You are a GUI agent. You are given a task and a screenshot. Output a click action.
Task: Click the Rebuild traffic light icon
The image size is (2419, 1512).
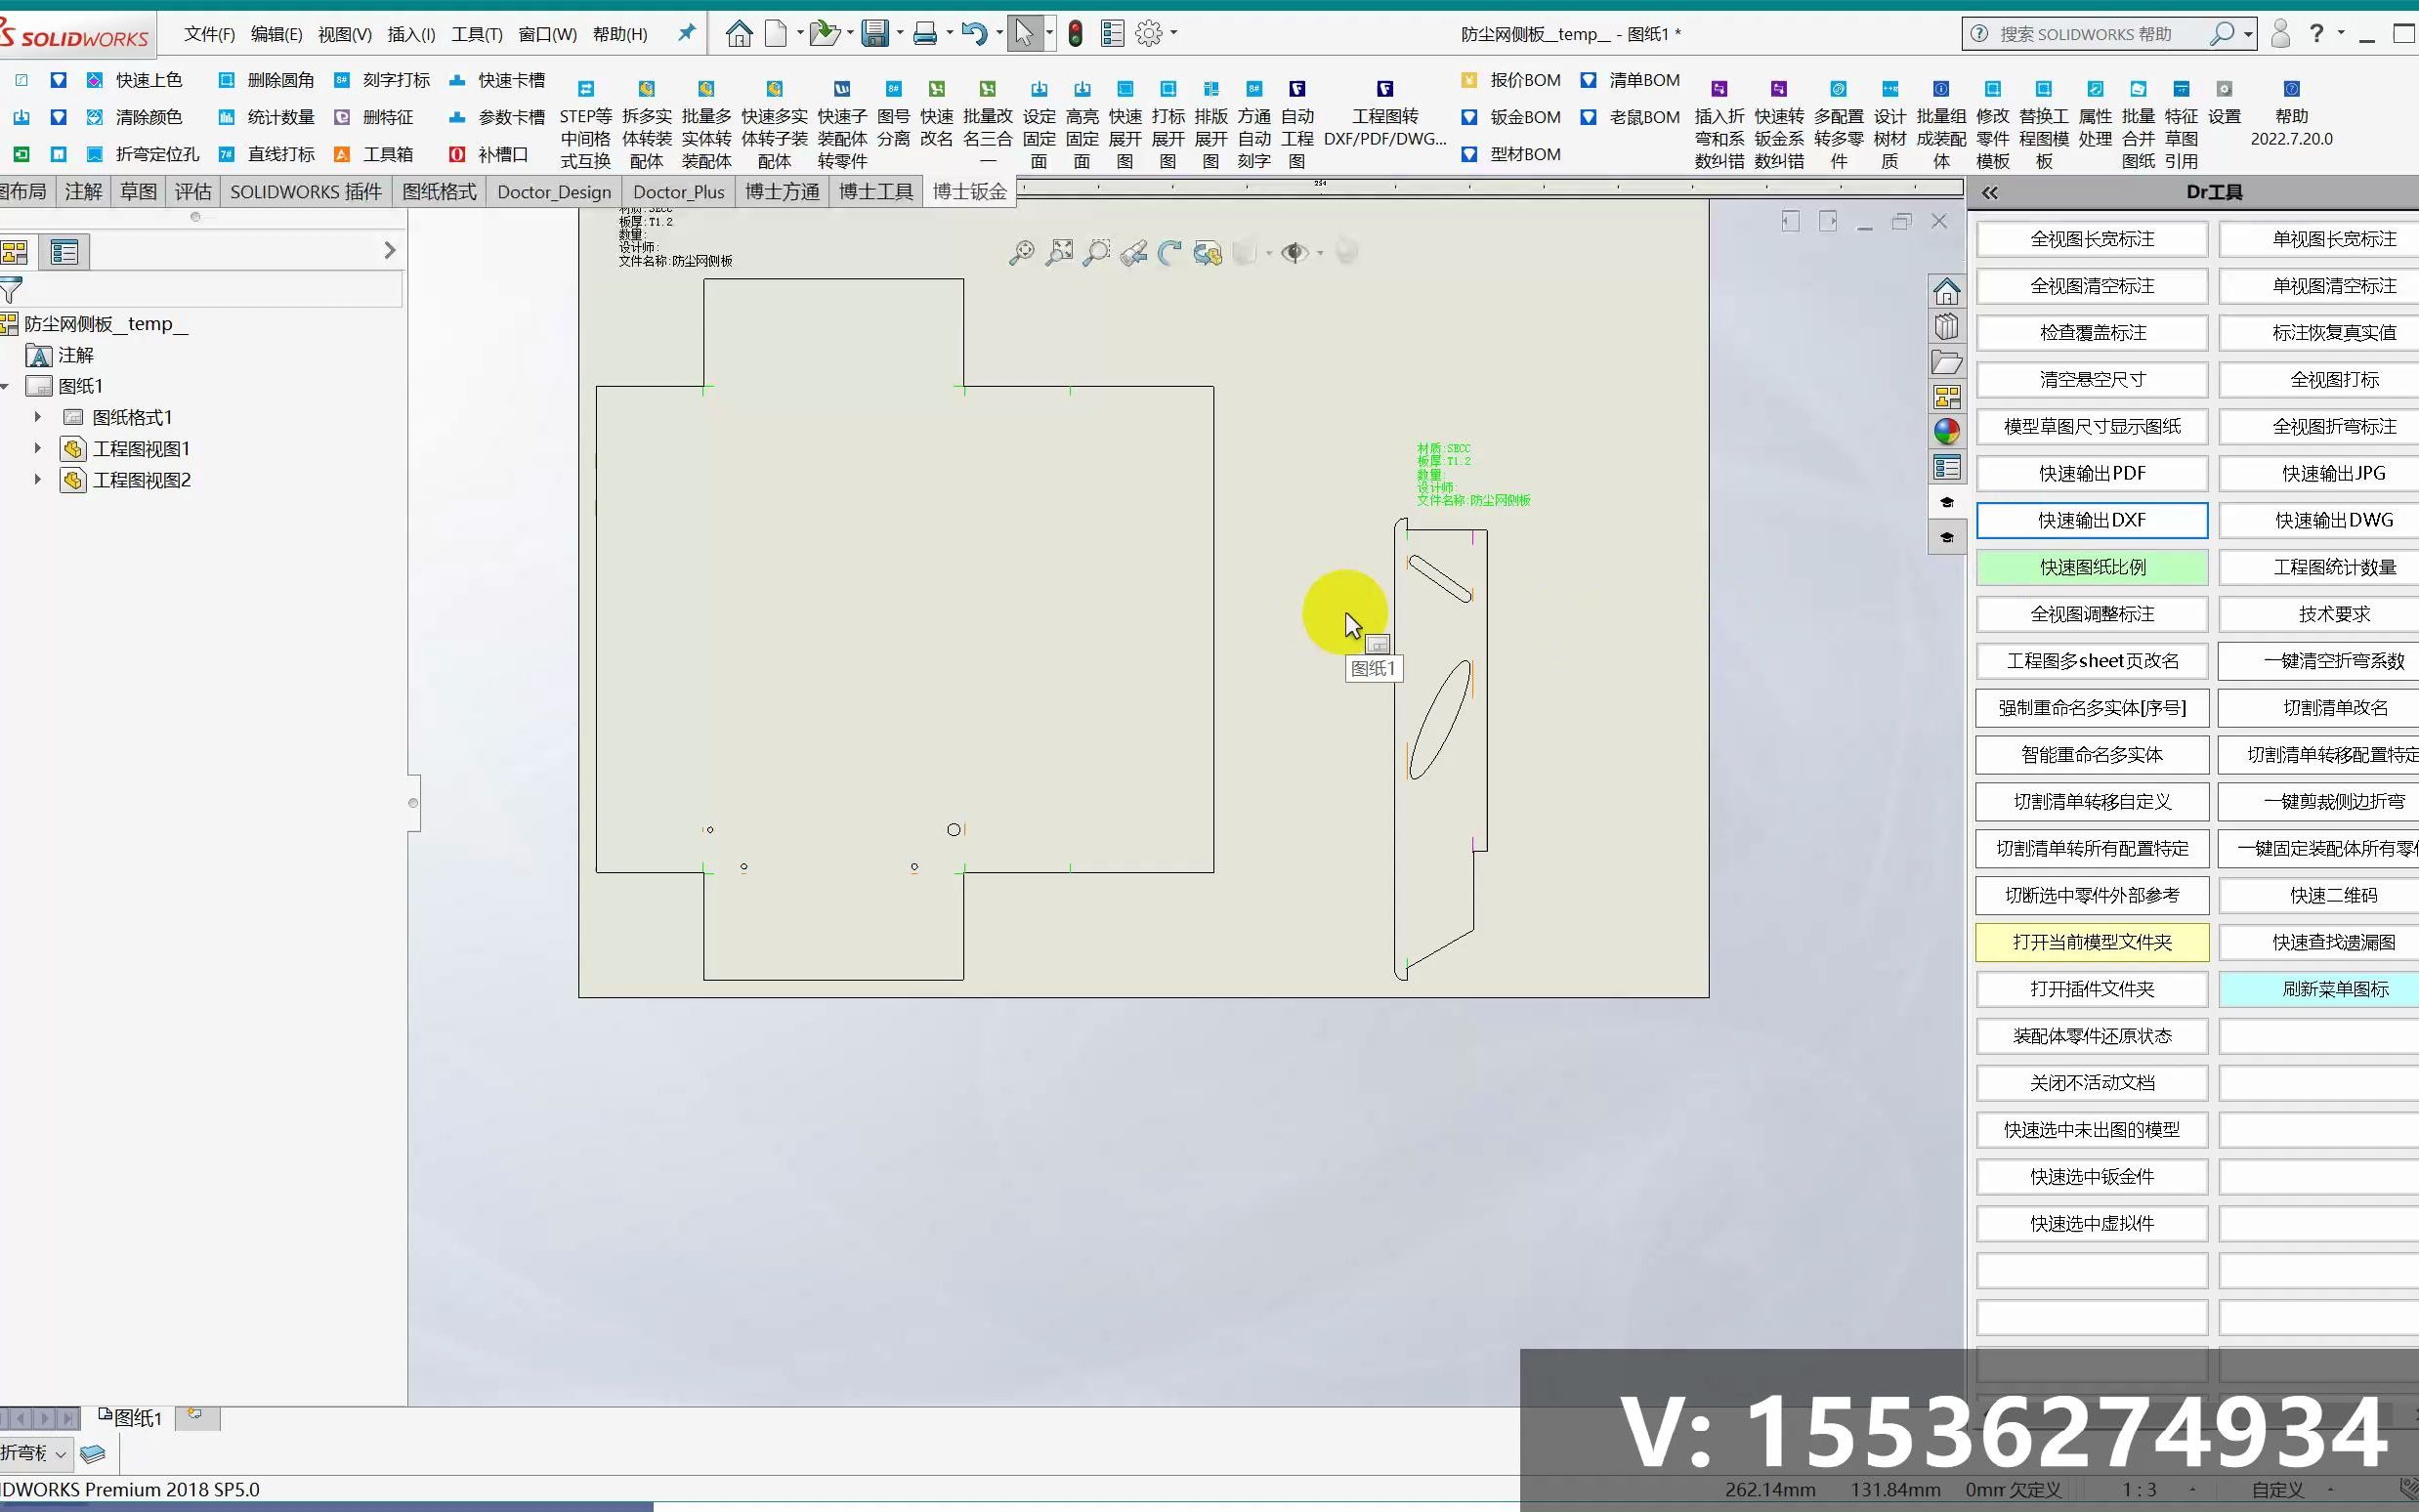(x=1075, y=33)
